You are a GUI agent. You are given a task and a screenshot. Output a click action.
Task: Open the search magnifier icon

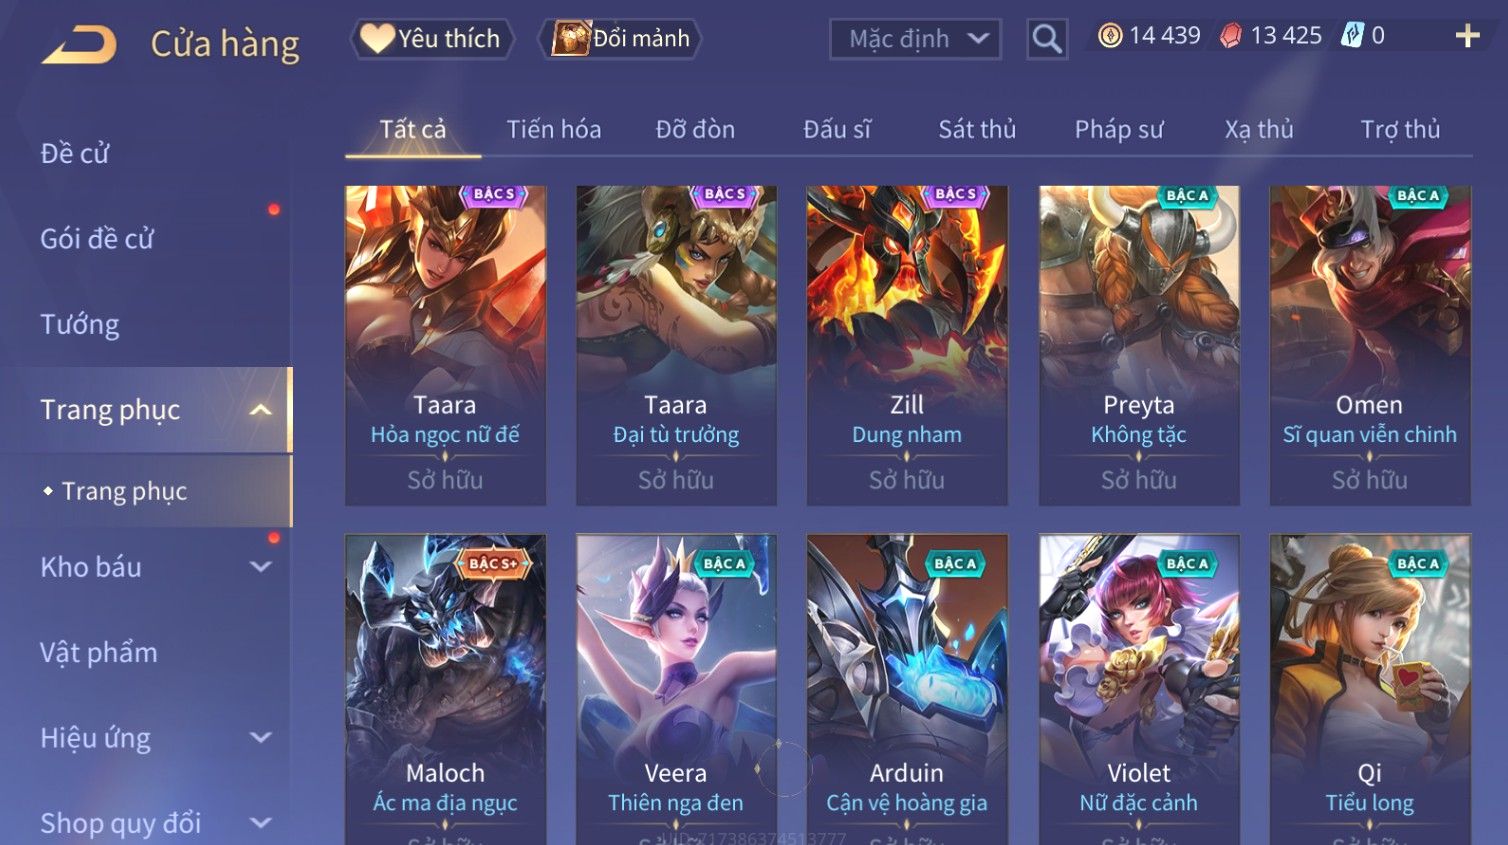(x=1047, y=39)
